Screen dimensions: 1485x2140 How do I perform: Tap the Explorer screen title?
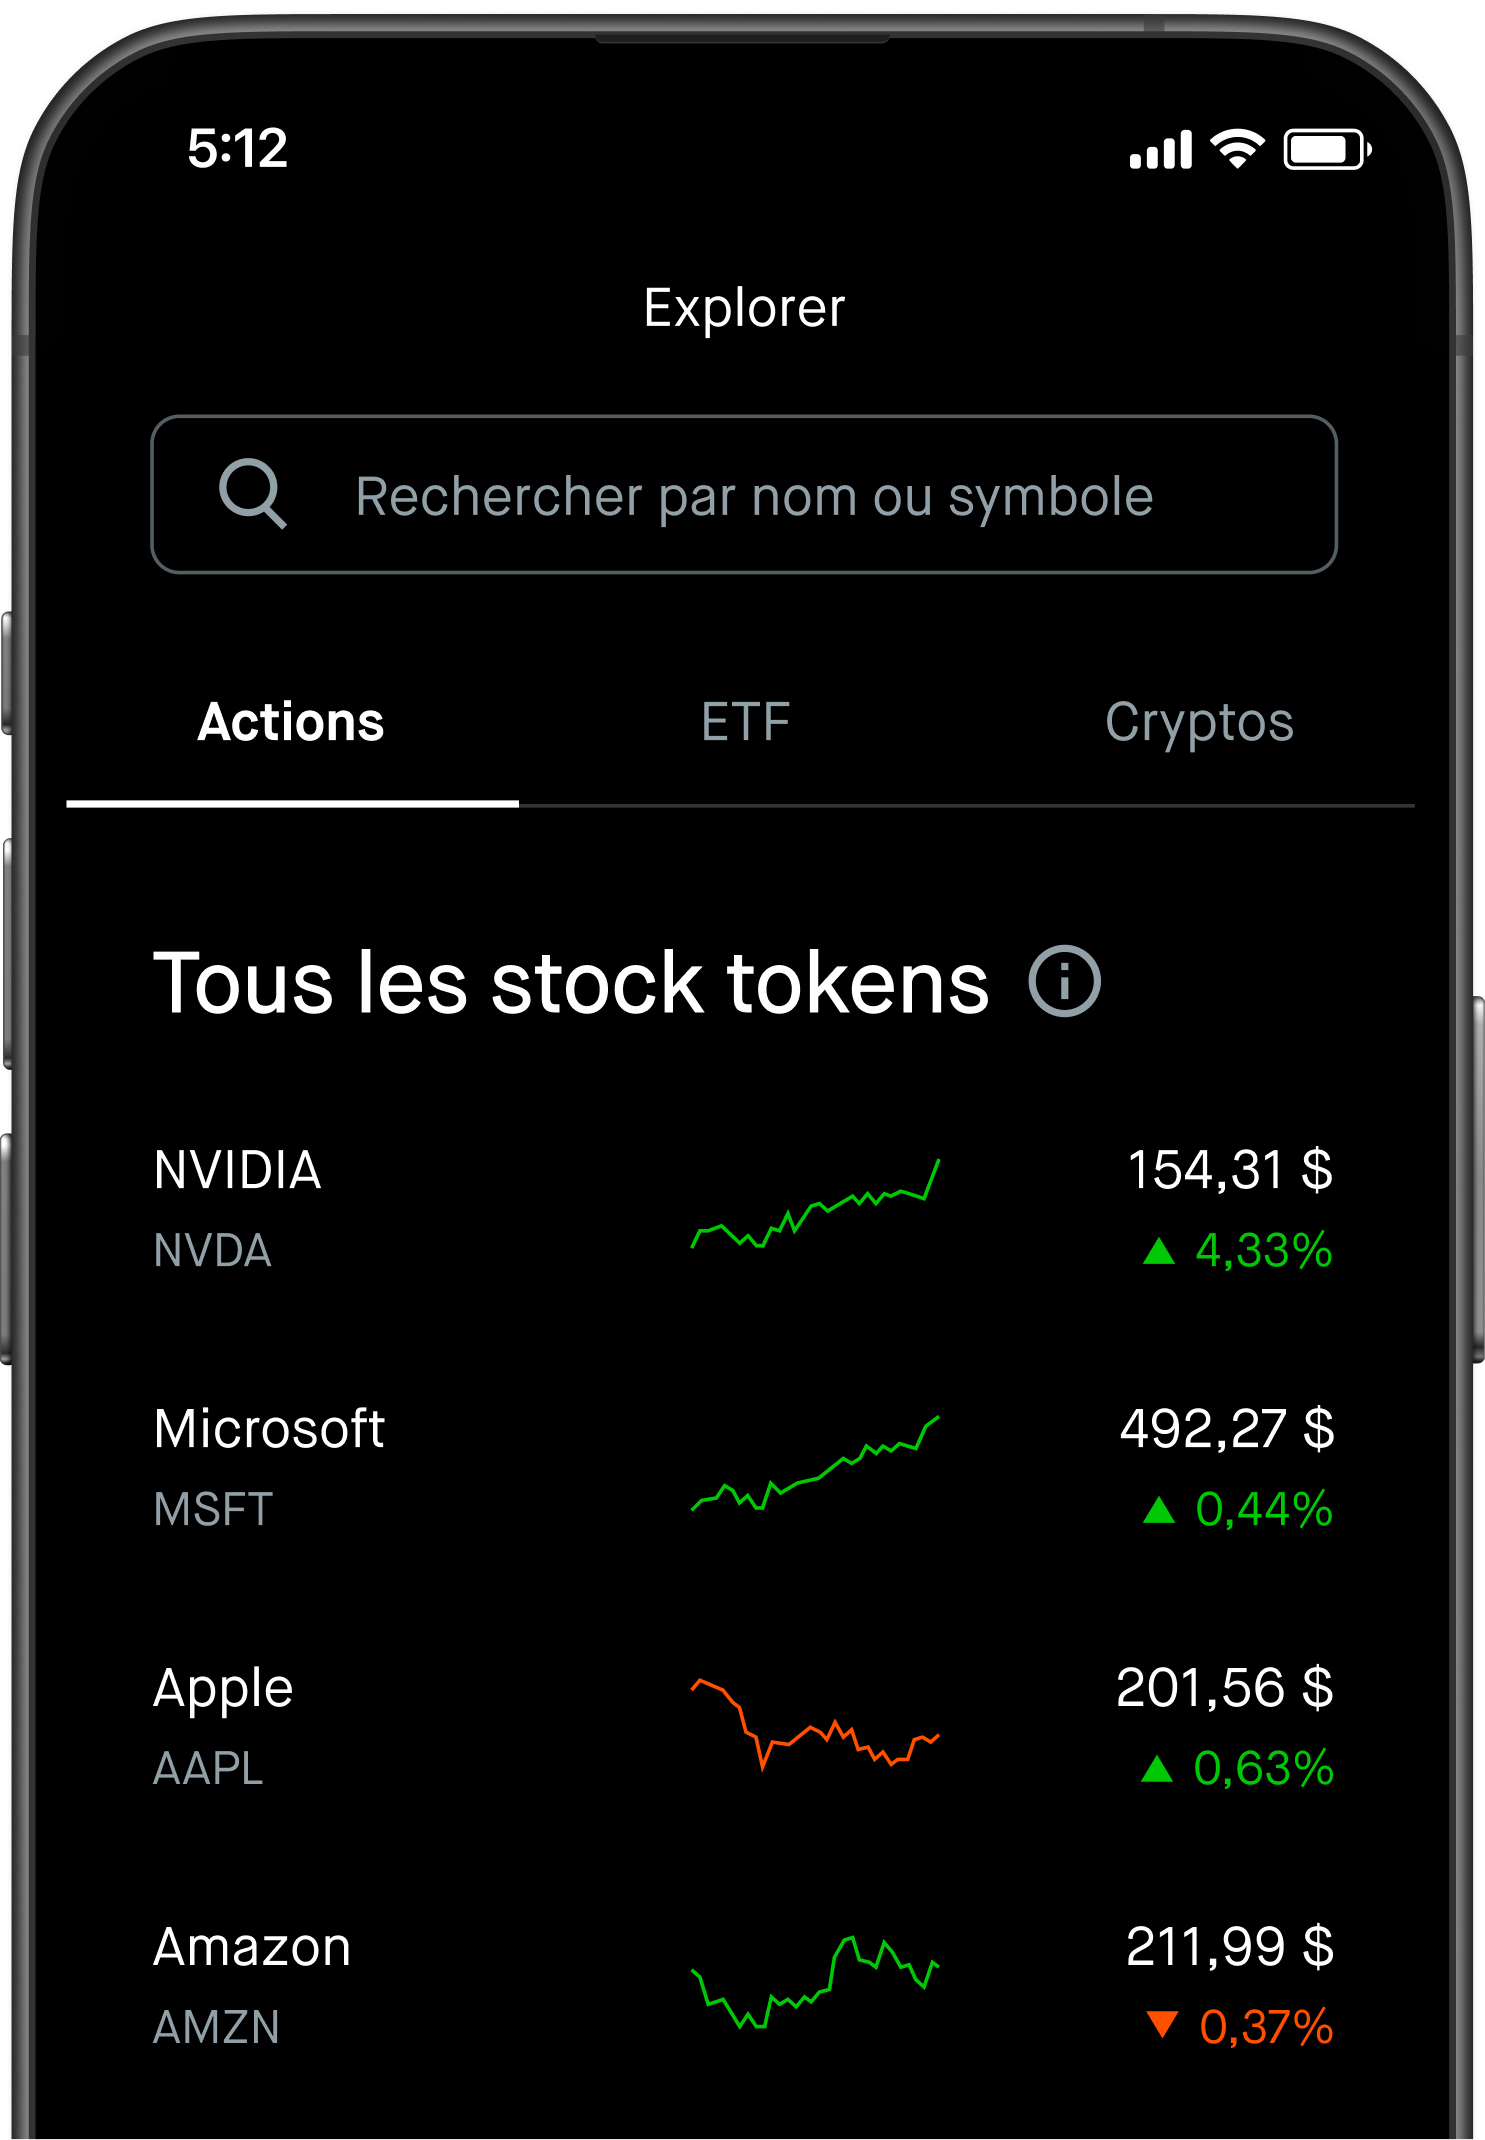coord(744,307)
